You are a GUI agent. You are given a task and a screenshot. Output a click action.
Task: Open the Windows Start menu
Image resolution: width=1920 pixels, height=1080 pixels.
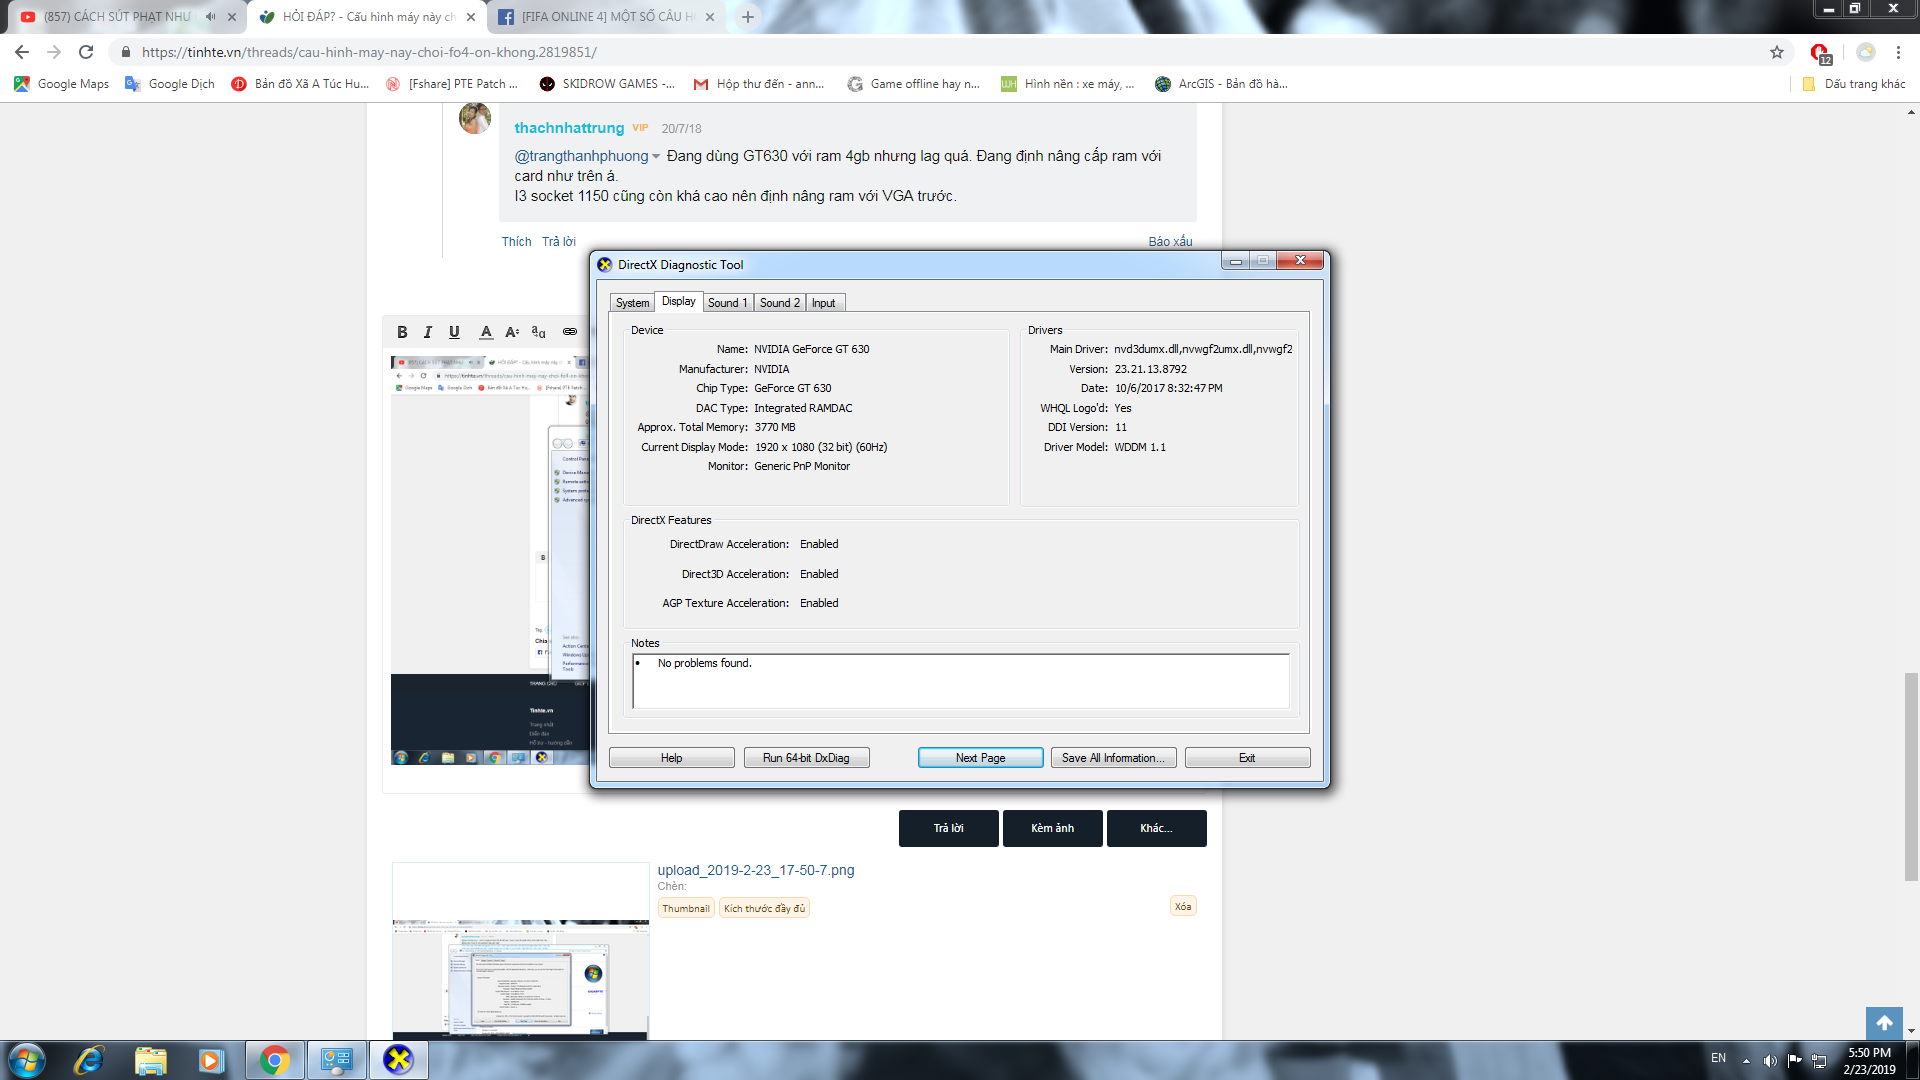(27, 1060)
